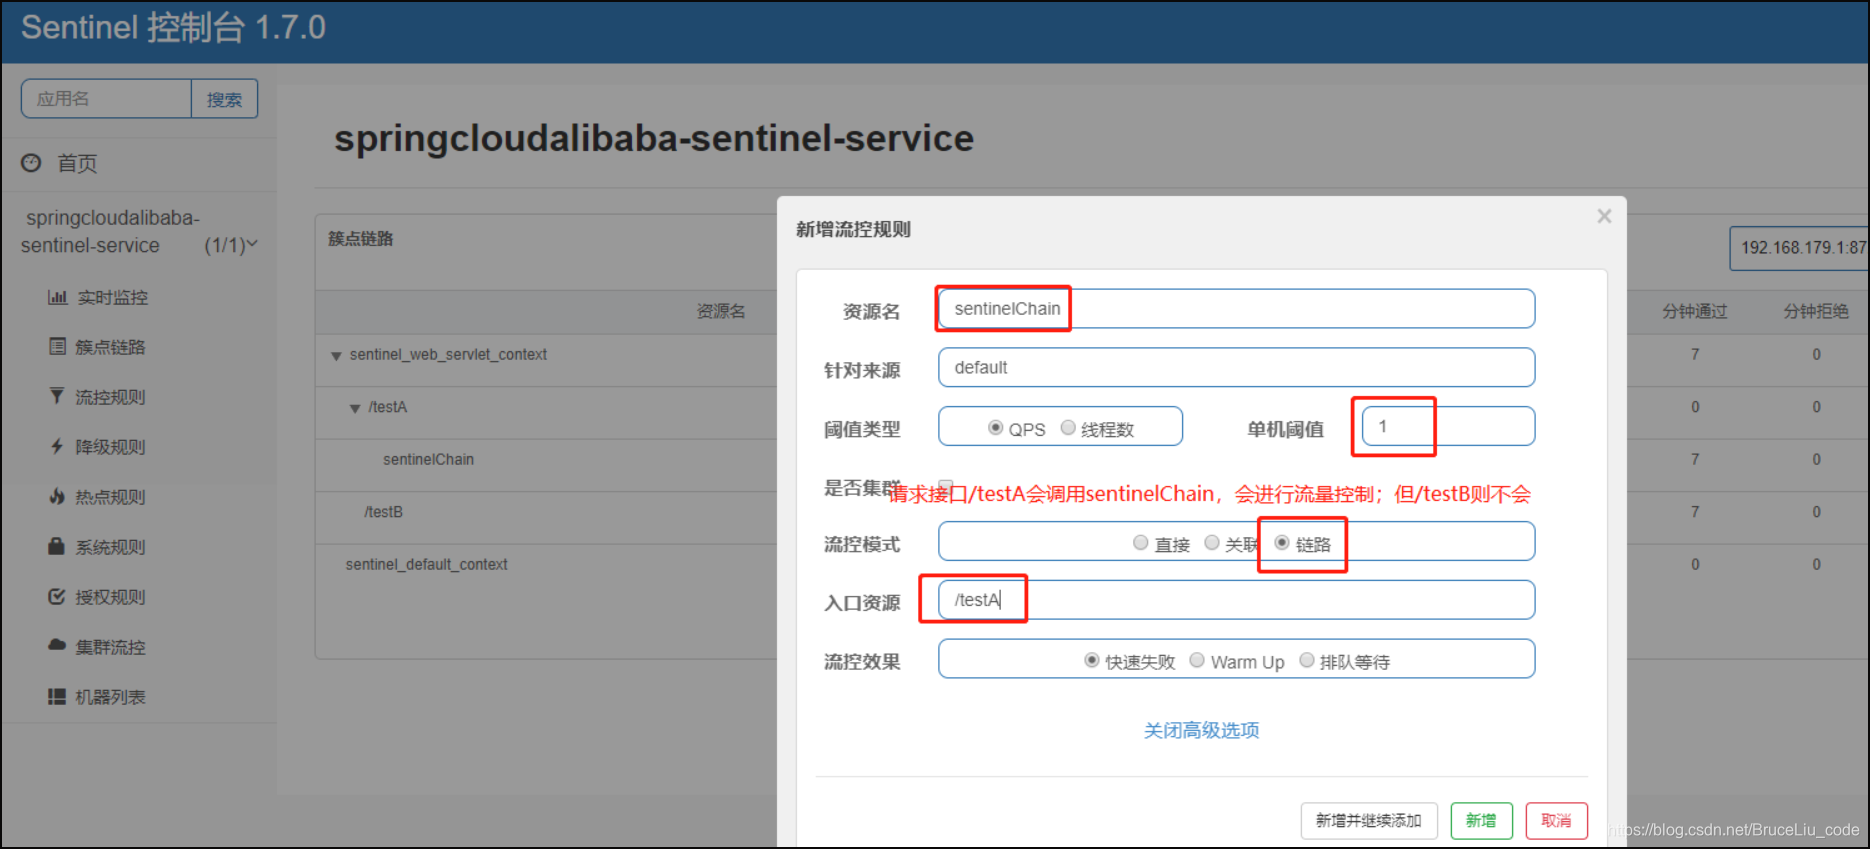Expand the springcloudalibaba-sentinel-service app chevron
The height and width of the screenshot is (849, 1870).
click(x=252, y=244)
